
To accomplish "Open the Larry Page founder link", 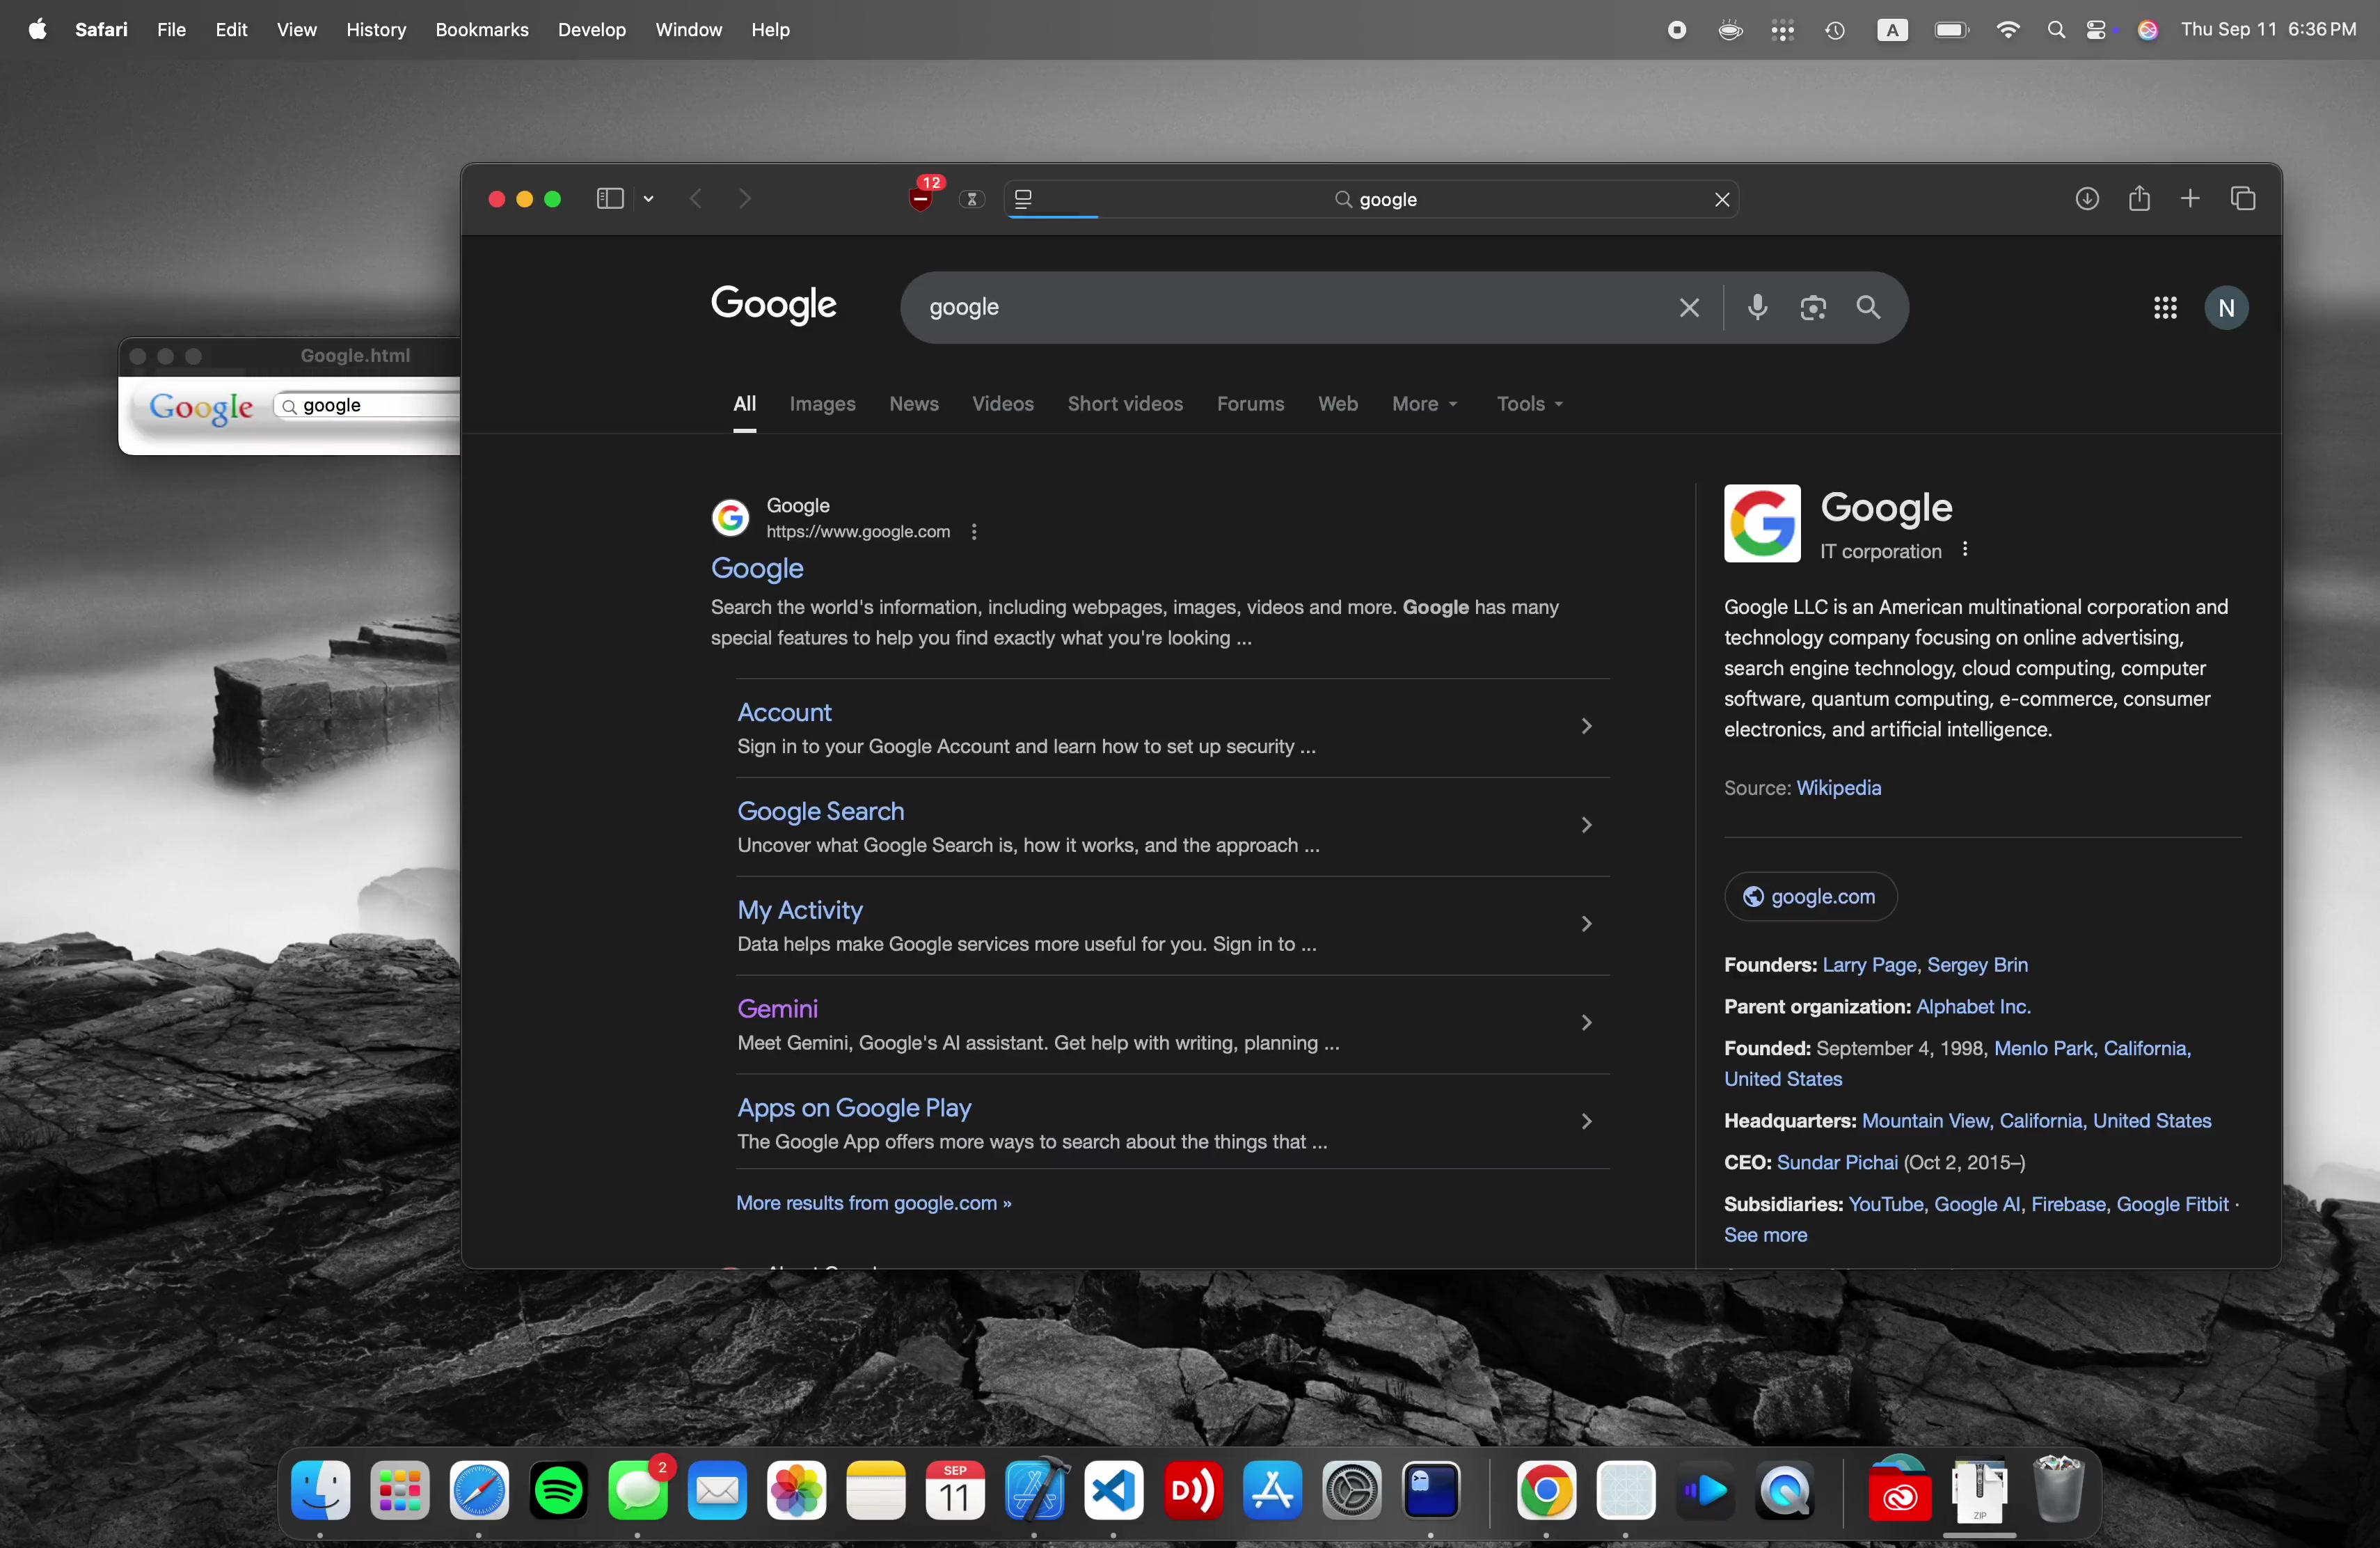I will pyautogui.click(x=1869, y=965).
